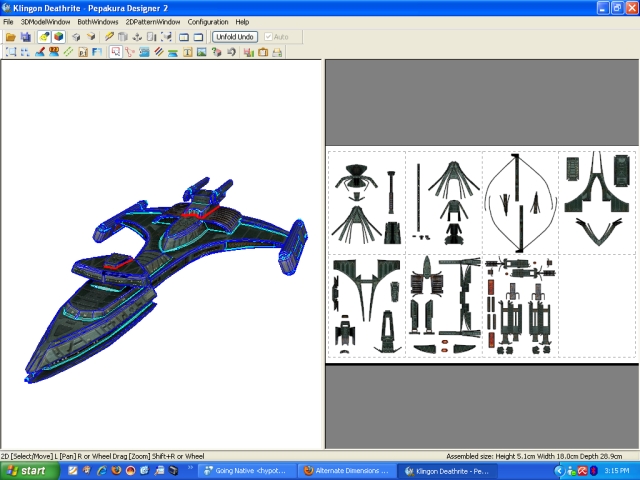
Task: Click the page with ruler icon
Action: click(x=151, y=37)
